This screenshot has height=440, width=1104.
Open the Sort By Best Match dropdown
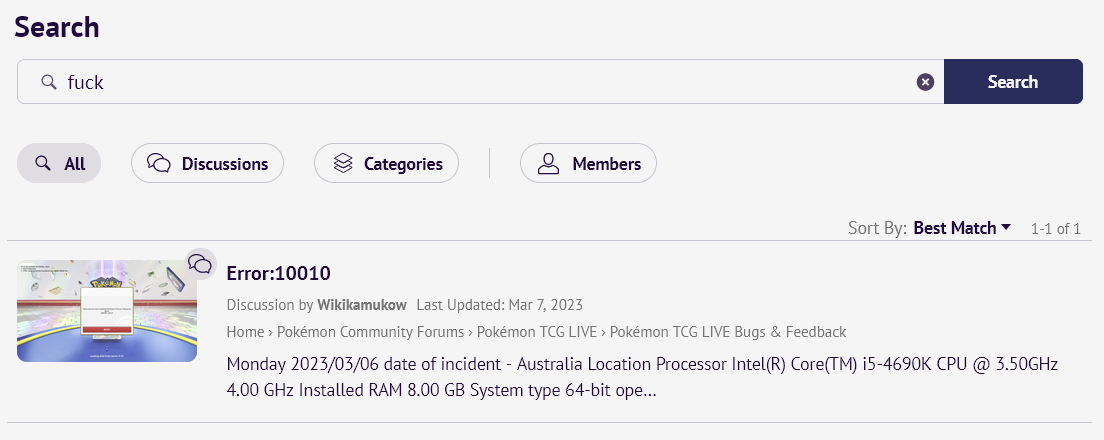954,228
